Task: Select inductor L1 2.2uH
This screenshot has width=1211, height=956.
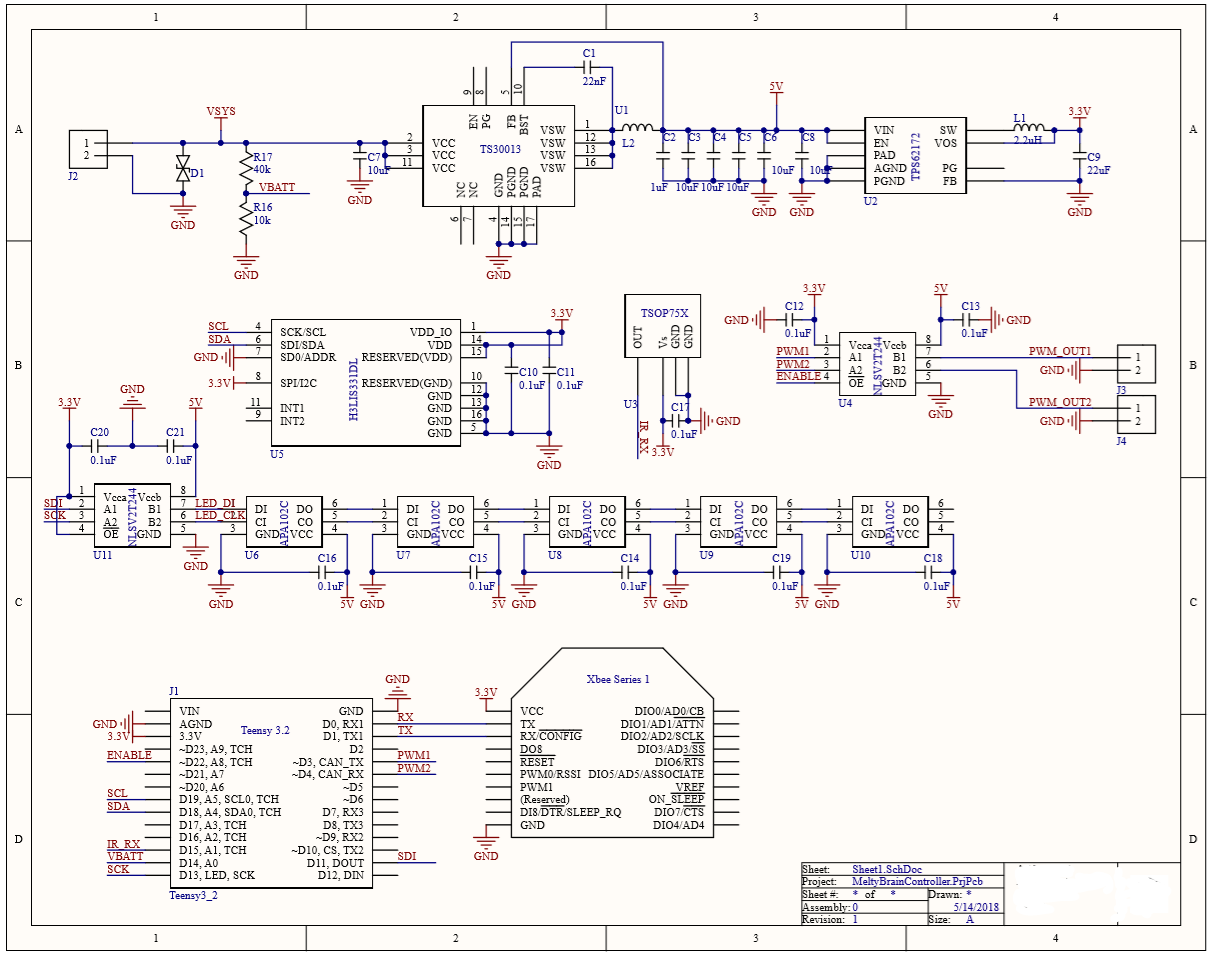Action: click(x=1029, y=129)
